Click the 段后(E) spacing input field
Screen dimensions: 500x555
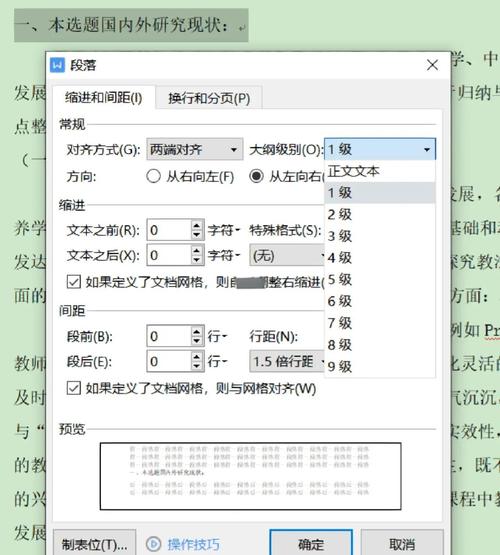click(x=169, y=361)
